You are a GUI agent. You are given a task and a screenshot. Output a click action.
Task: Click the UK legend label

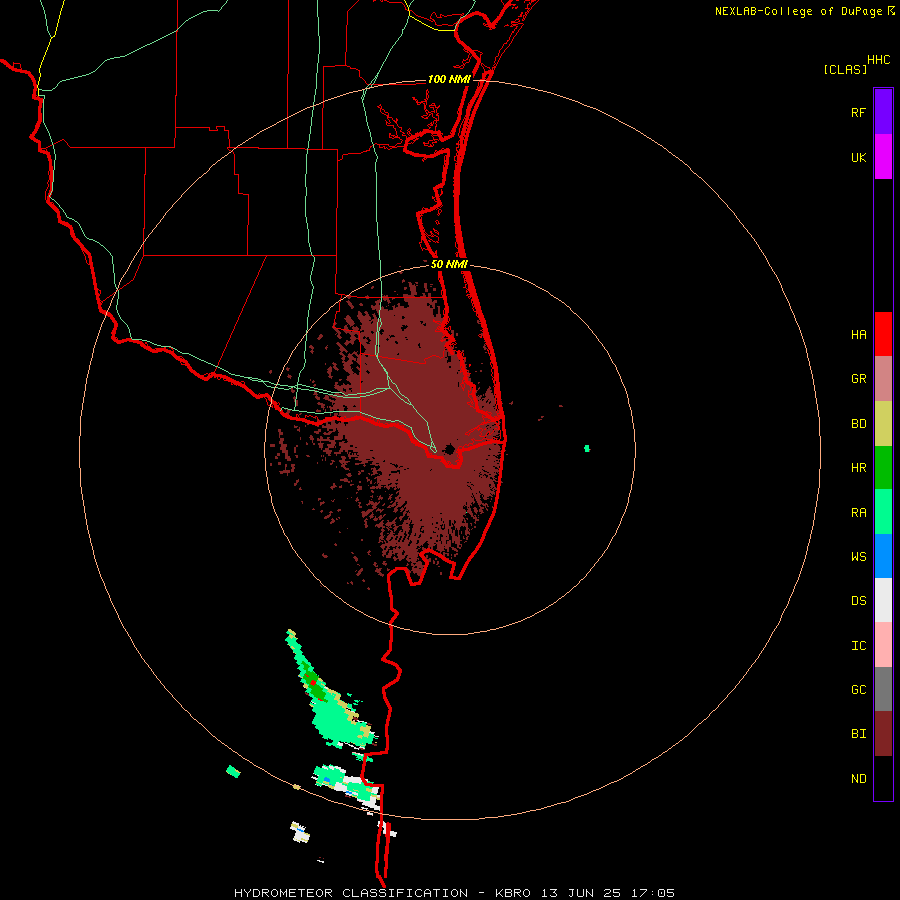pyautogui.click(x=858, y=157)
